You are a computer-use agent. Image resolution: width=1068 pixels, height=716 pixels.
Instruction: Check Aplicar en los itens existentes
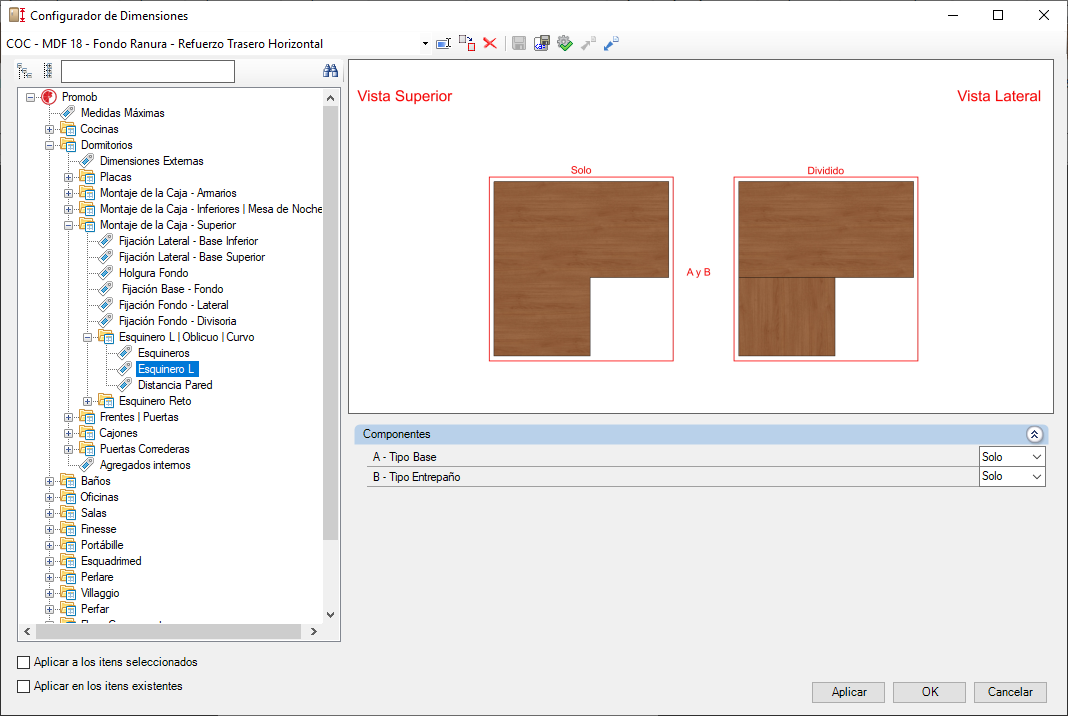[24, 686]
